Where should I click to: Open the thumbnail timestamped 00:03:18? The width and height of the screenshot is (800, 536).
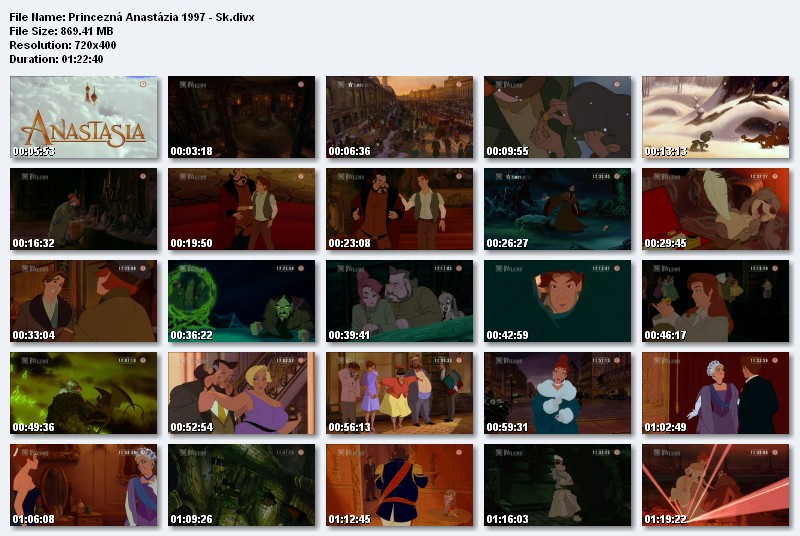click(x=241, y=117)
